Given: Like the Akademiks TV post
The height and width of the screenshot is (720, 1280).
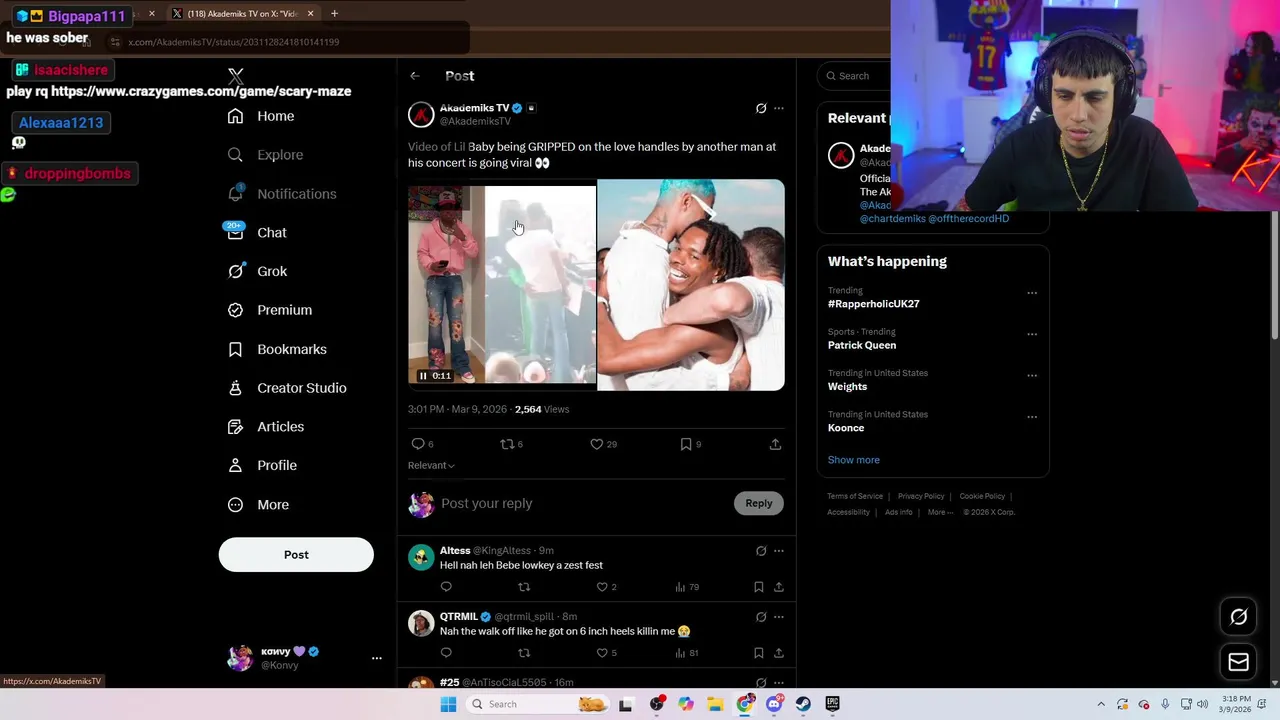Looking at the screenshot, I should pyautogui.click(x=603, y=444).
